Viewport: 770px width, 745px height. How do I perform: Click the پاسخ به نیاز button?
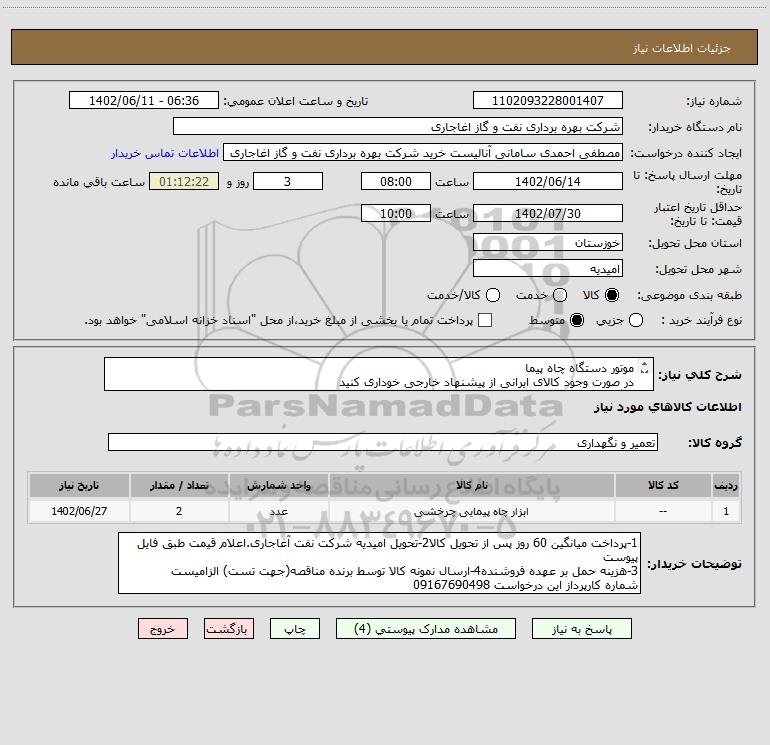pos(581,629)
